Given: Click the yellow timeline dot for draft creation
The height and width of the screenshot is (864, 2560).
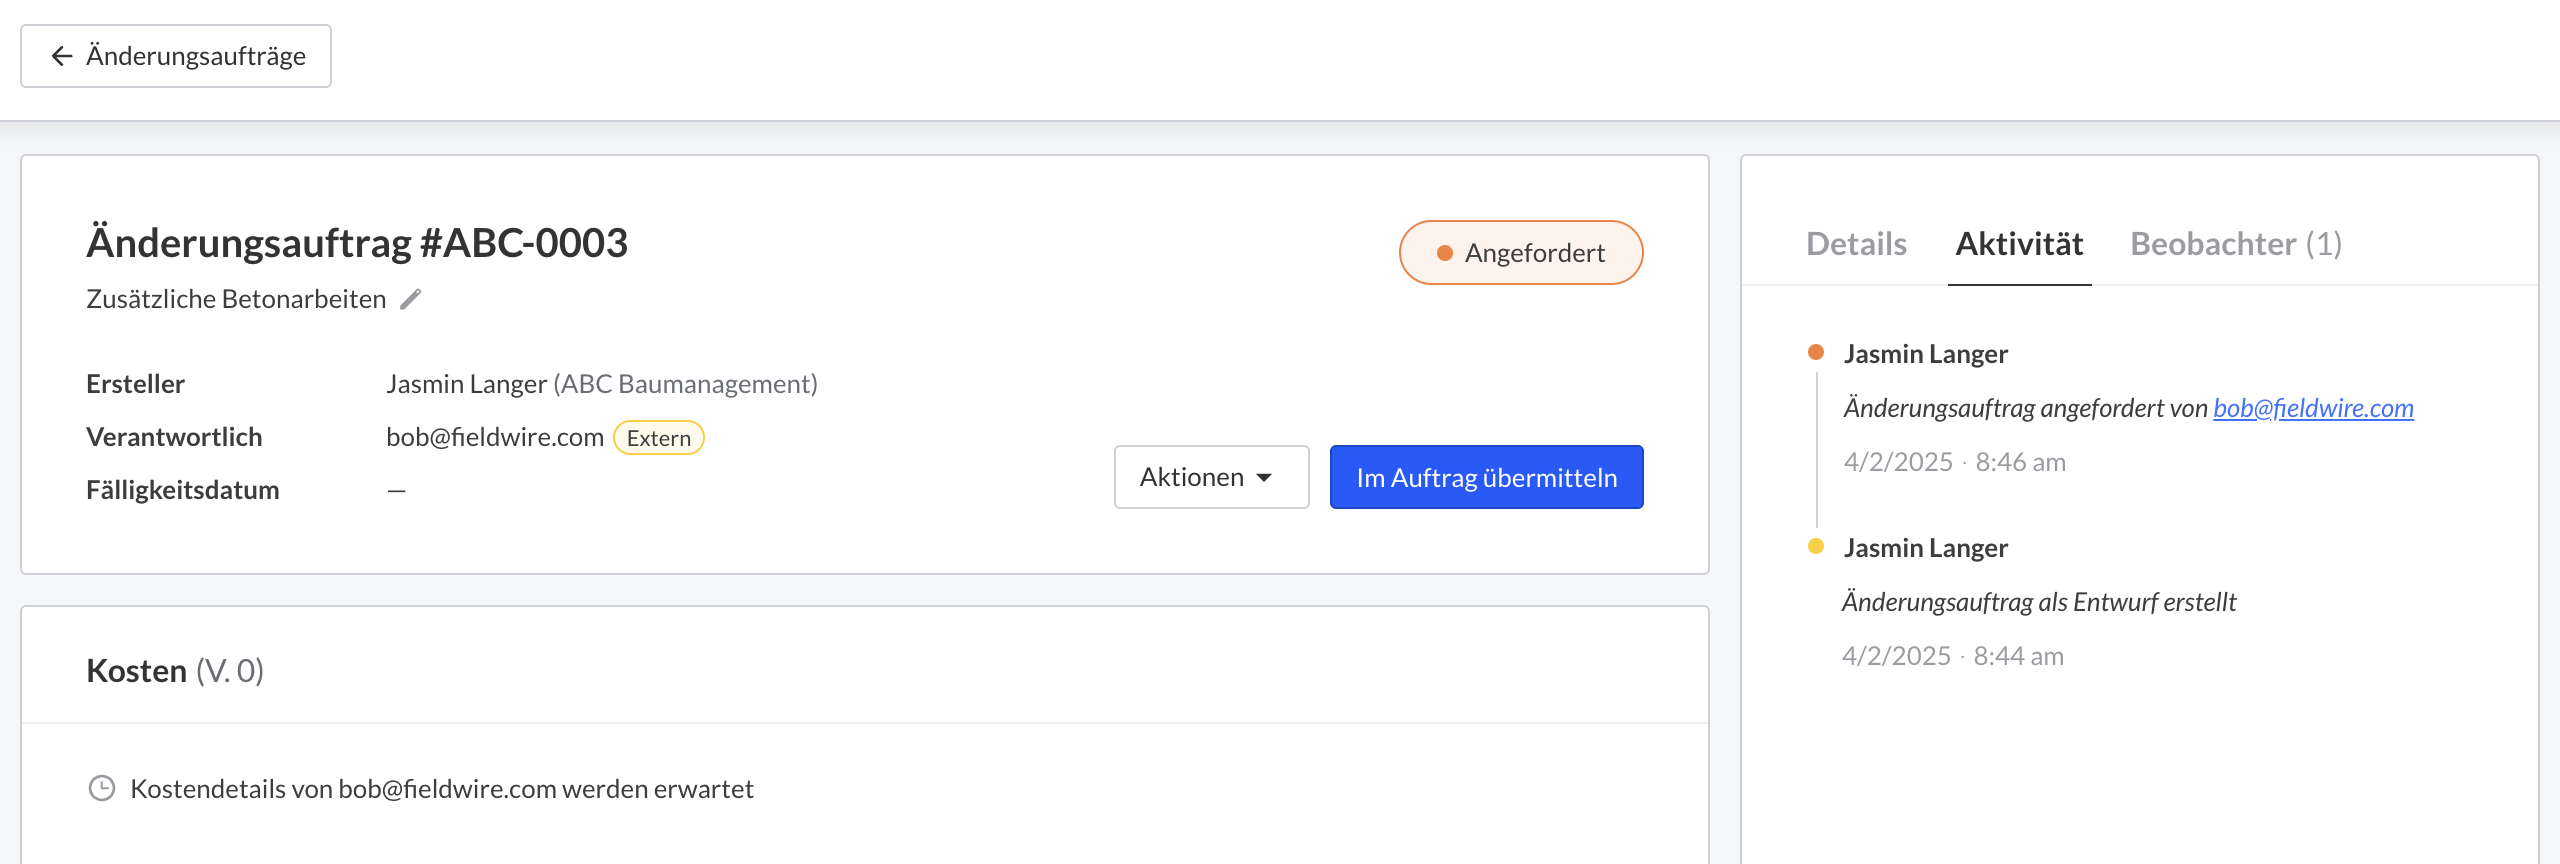Looking at the screenshot, I should [1816, 546].
